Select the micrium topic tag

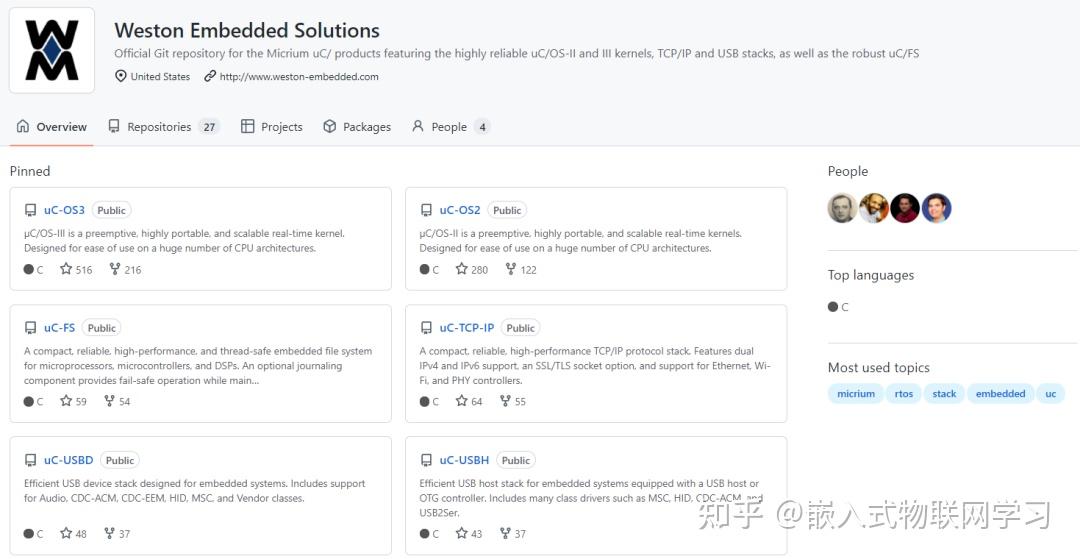click(x=856, y=394)
